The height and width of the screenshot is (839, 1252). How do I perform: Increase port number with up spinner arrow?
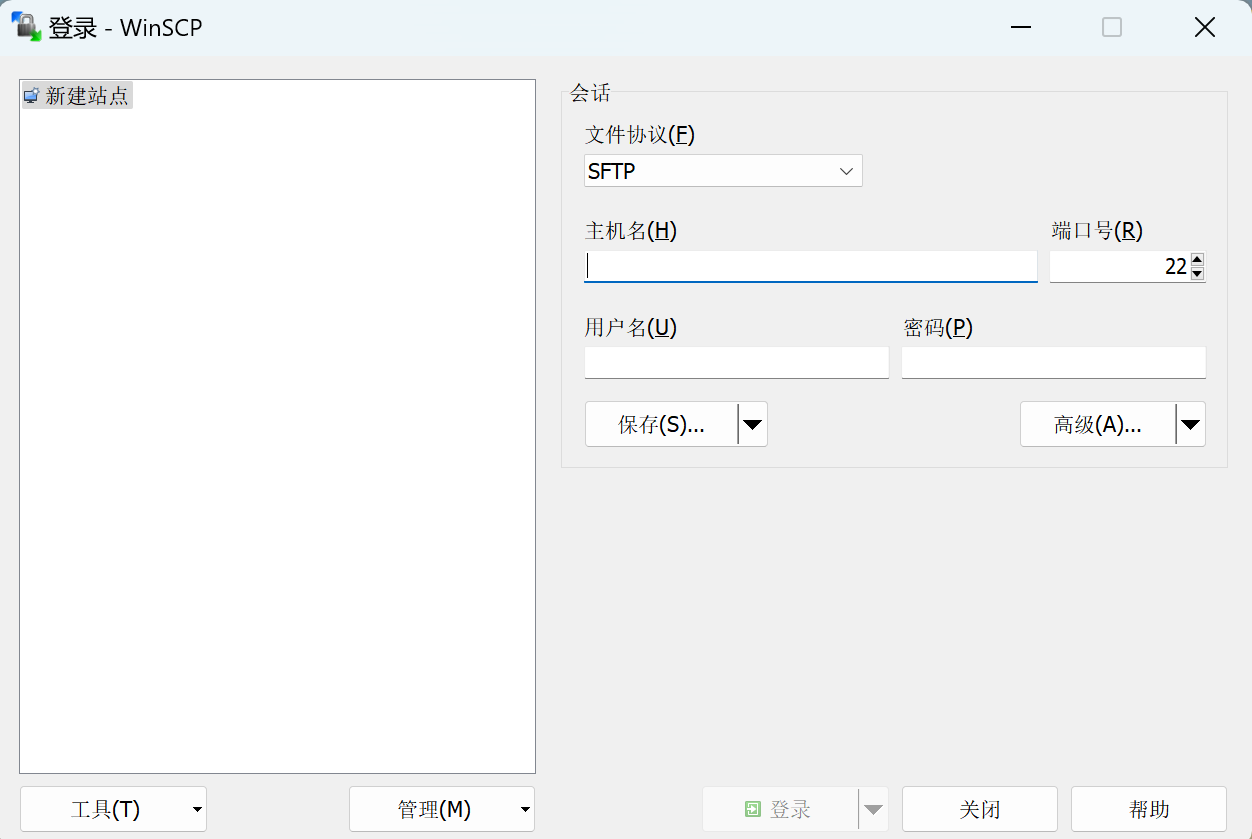tap(1198, 260)
